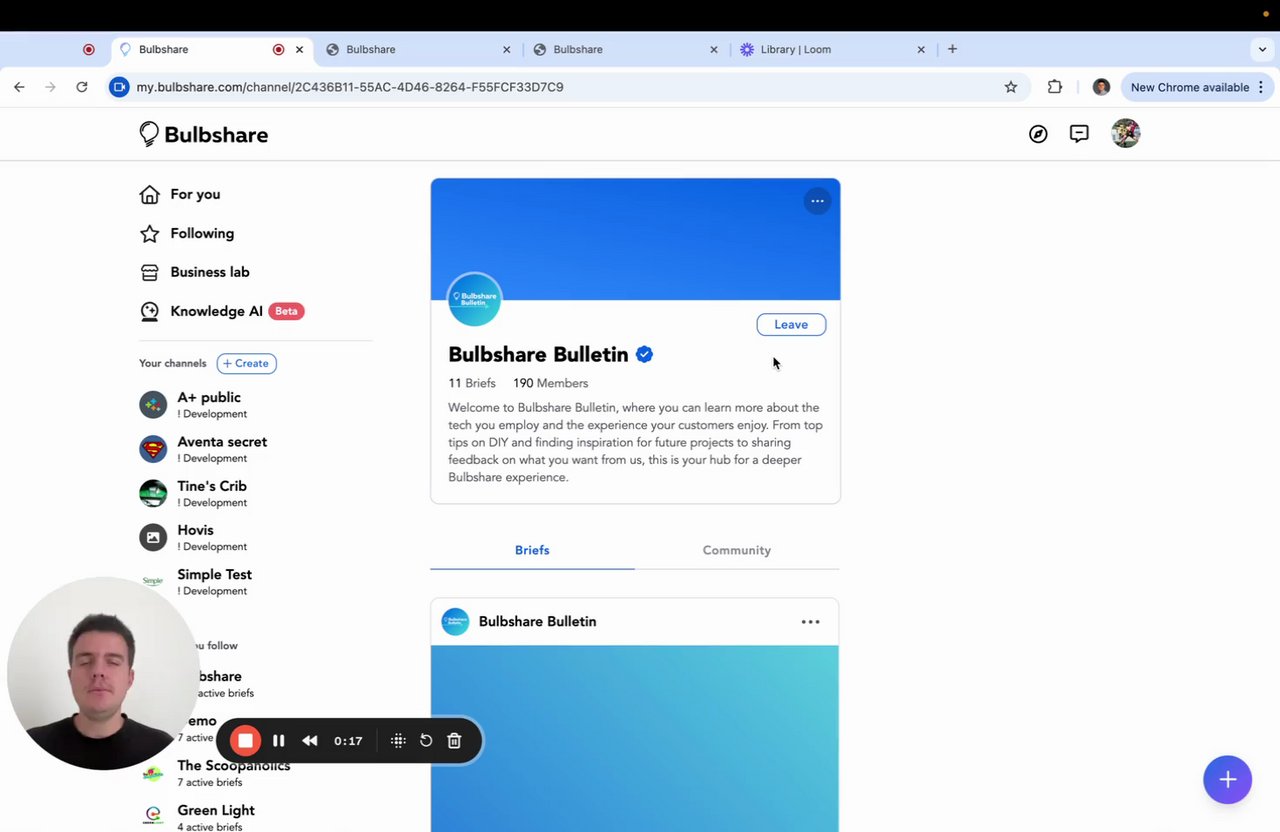Open the A+ public channel
1280x832 pixels.
pyautogui.click(x=208, y=404)
